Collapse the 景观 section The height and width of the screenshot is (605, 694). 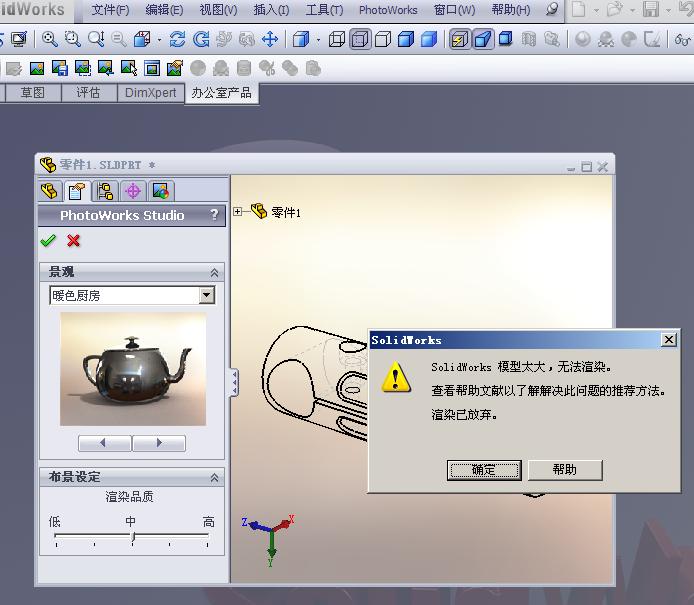[x=214, y=273]
